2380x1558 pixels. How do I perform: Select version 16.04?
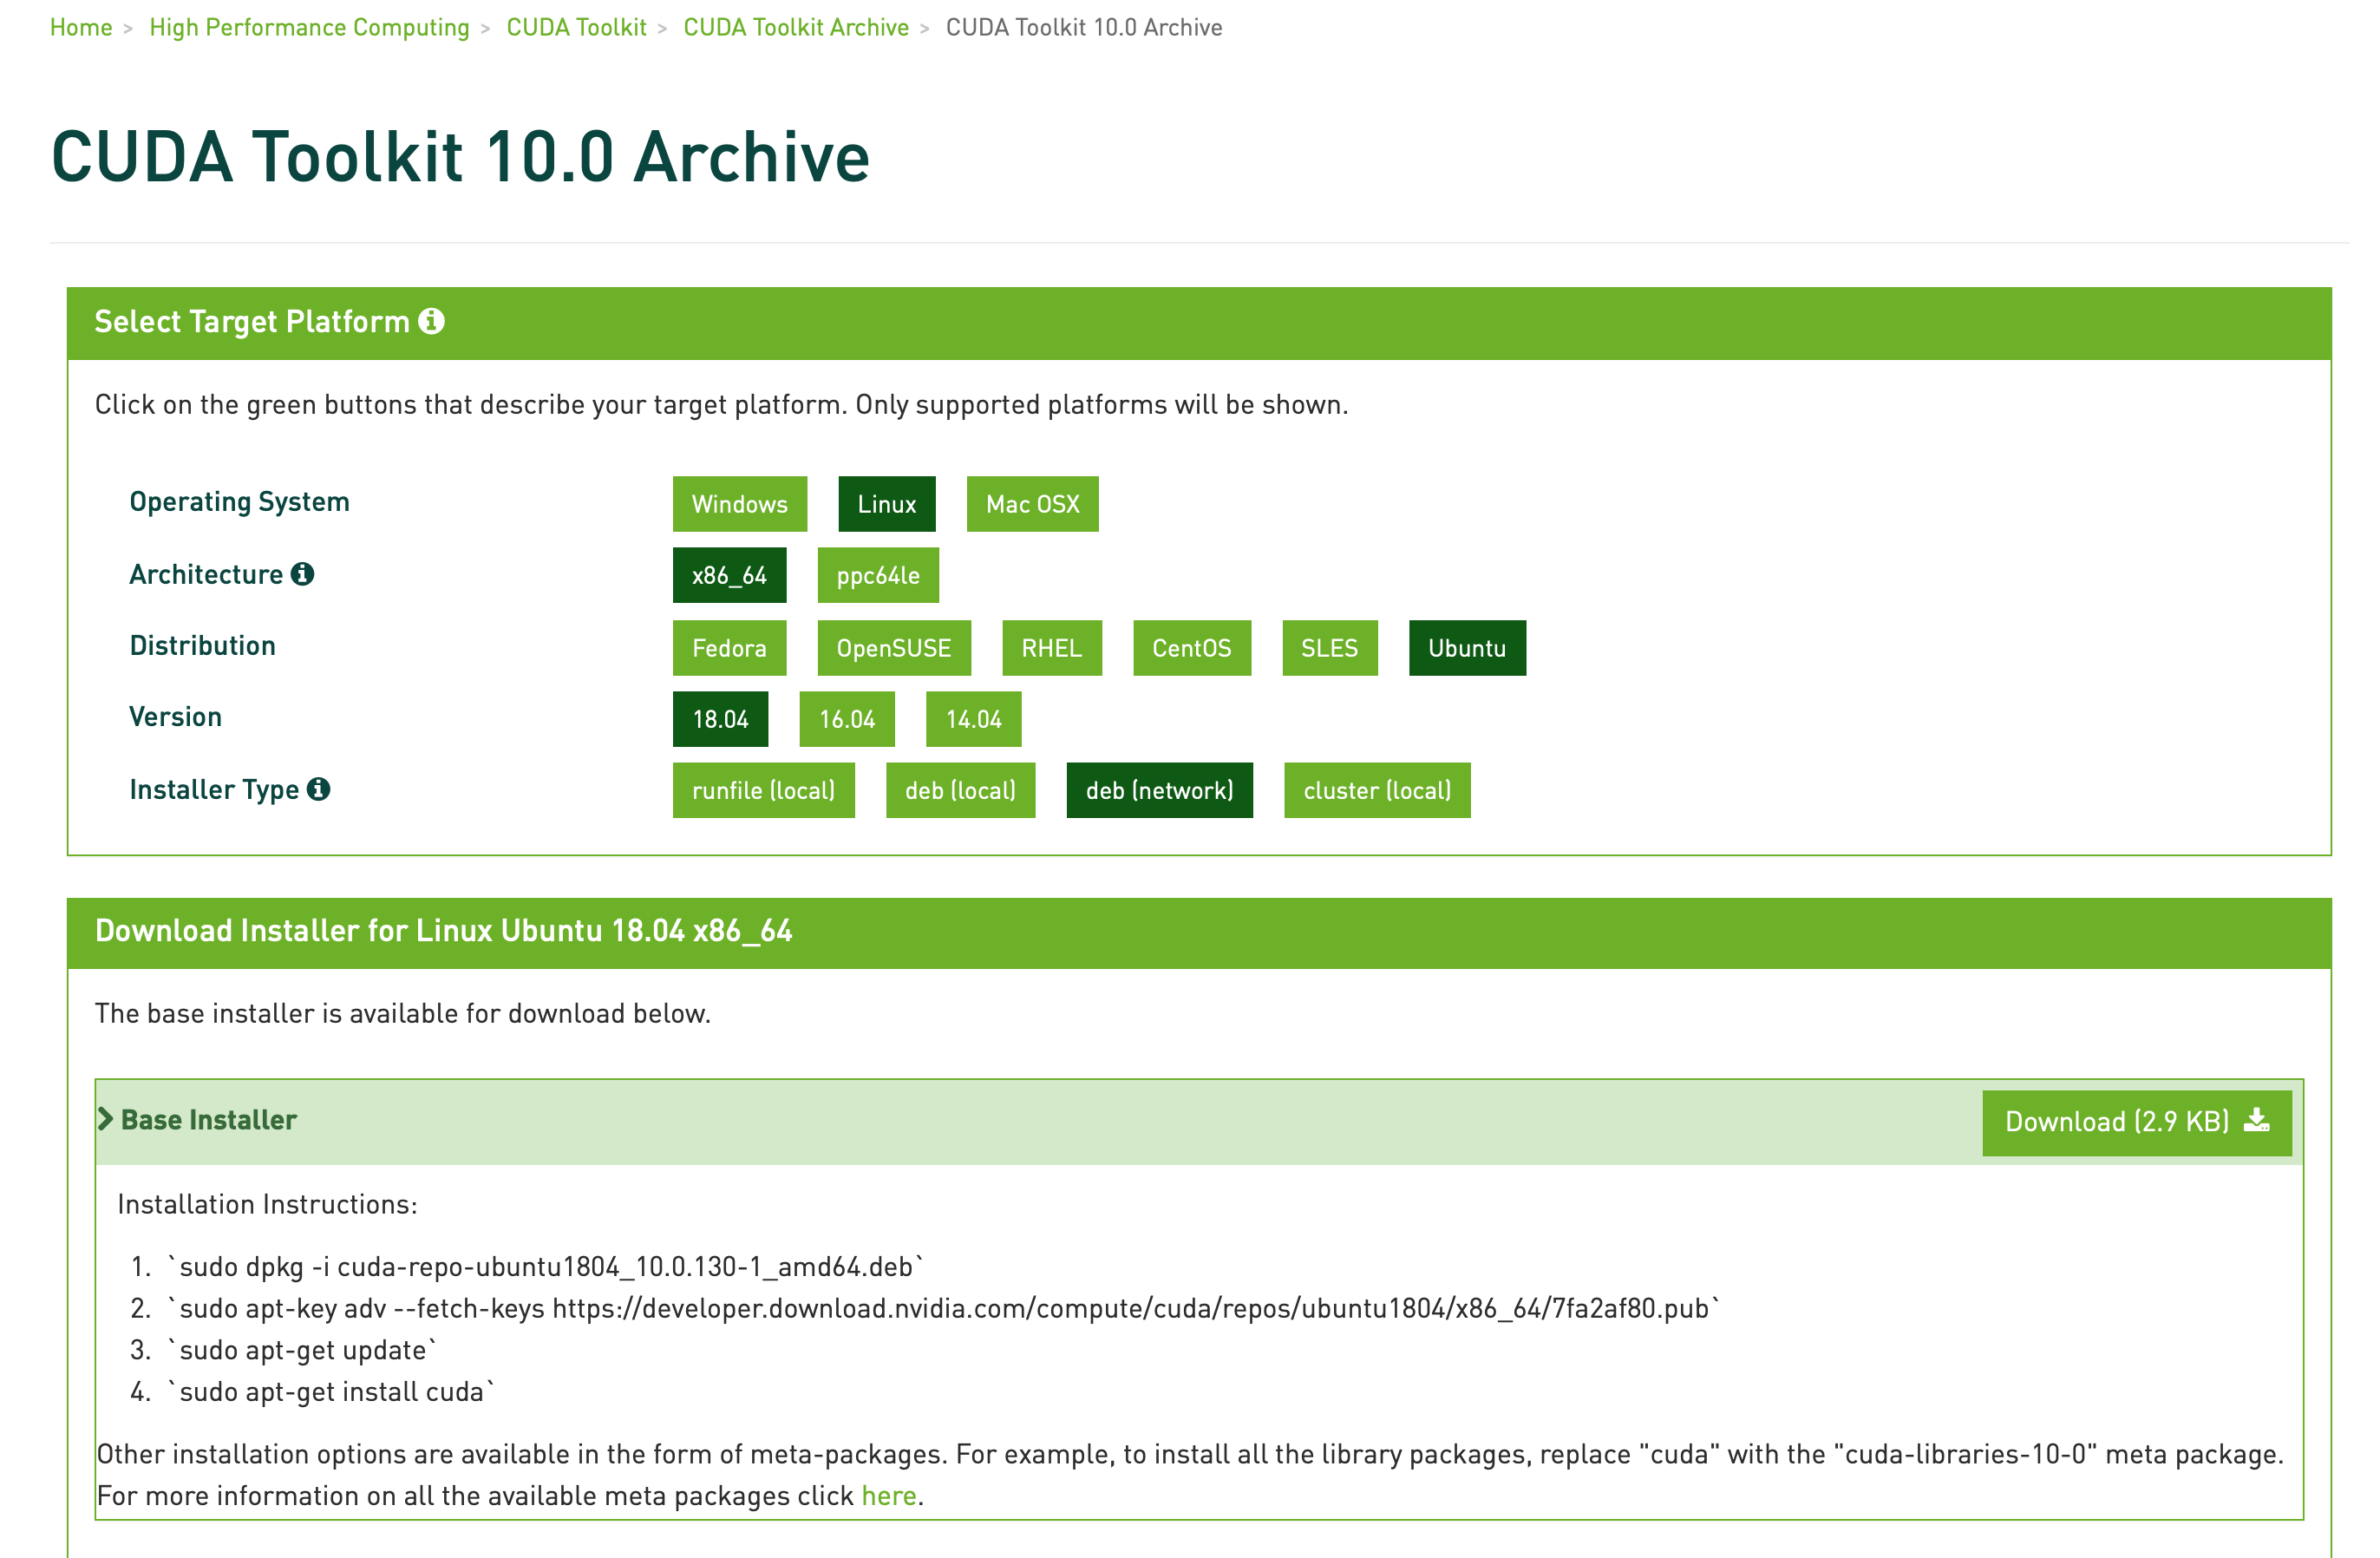tap(847, 718)
